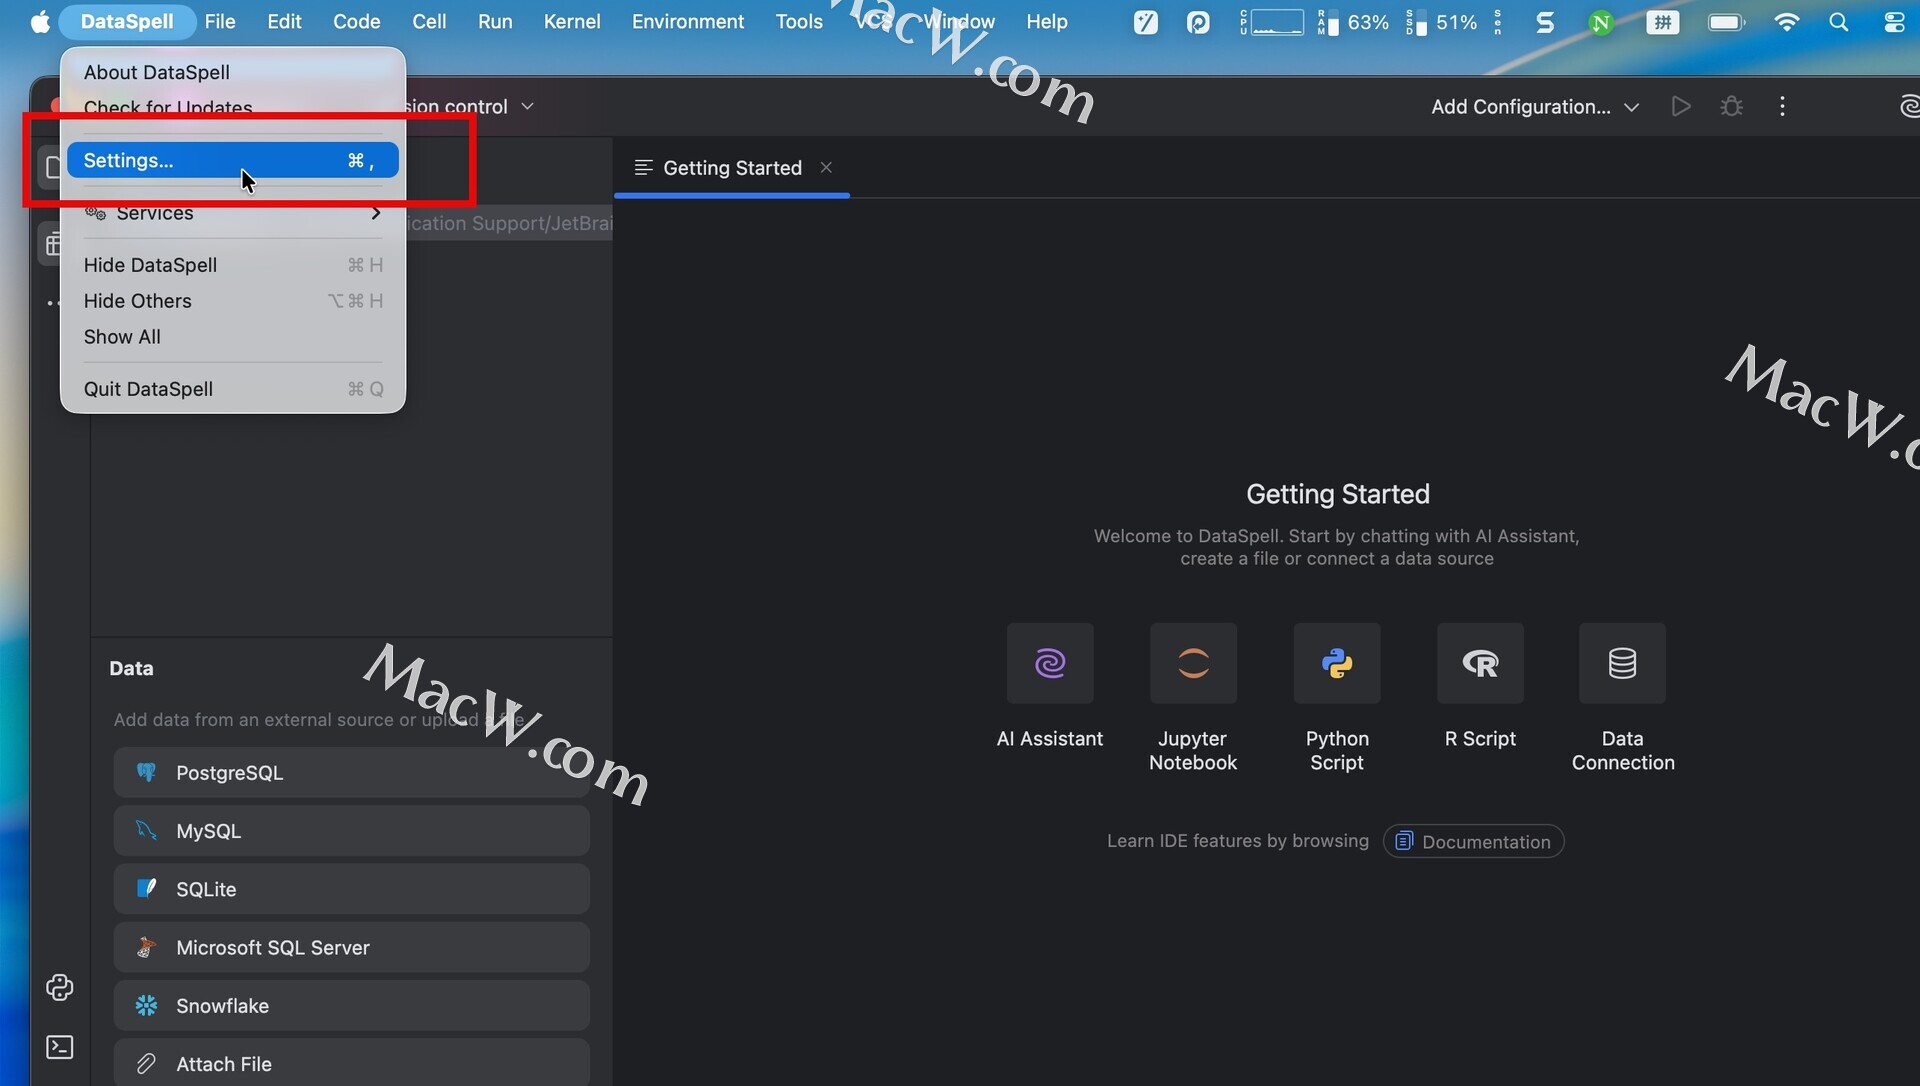Open the Kernel menu
Viewport: 1920px width, 1086px height.
pos(571,21)
